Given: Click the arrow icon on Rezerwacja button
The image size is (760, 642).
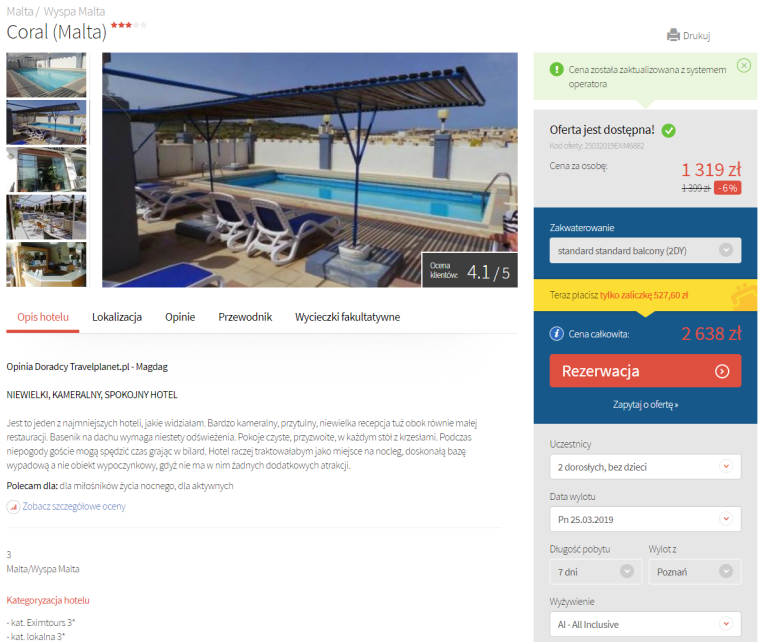Looking at the screenshot, I should tap(722, 371).
